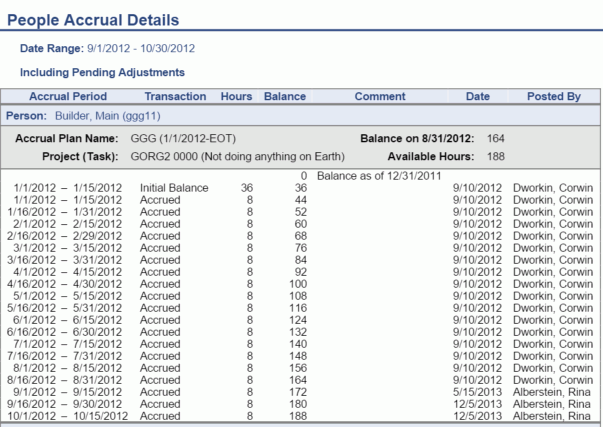Click the 5/15/2013 posting date
603x427 pixels.
coord(476,392)
